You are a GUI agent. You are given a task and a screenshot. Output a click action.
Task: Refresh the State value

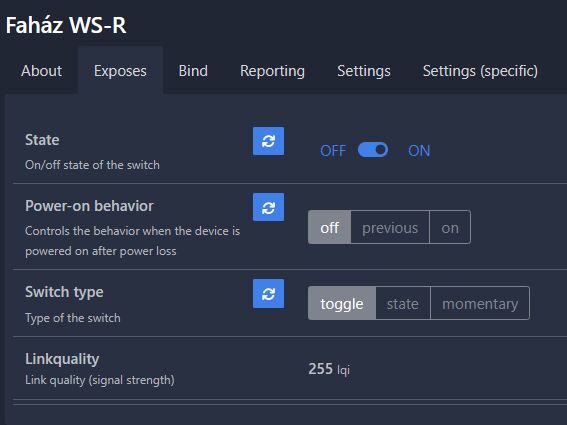(268, 141)
